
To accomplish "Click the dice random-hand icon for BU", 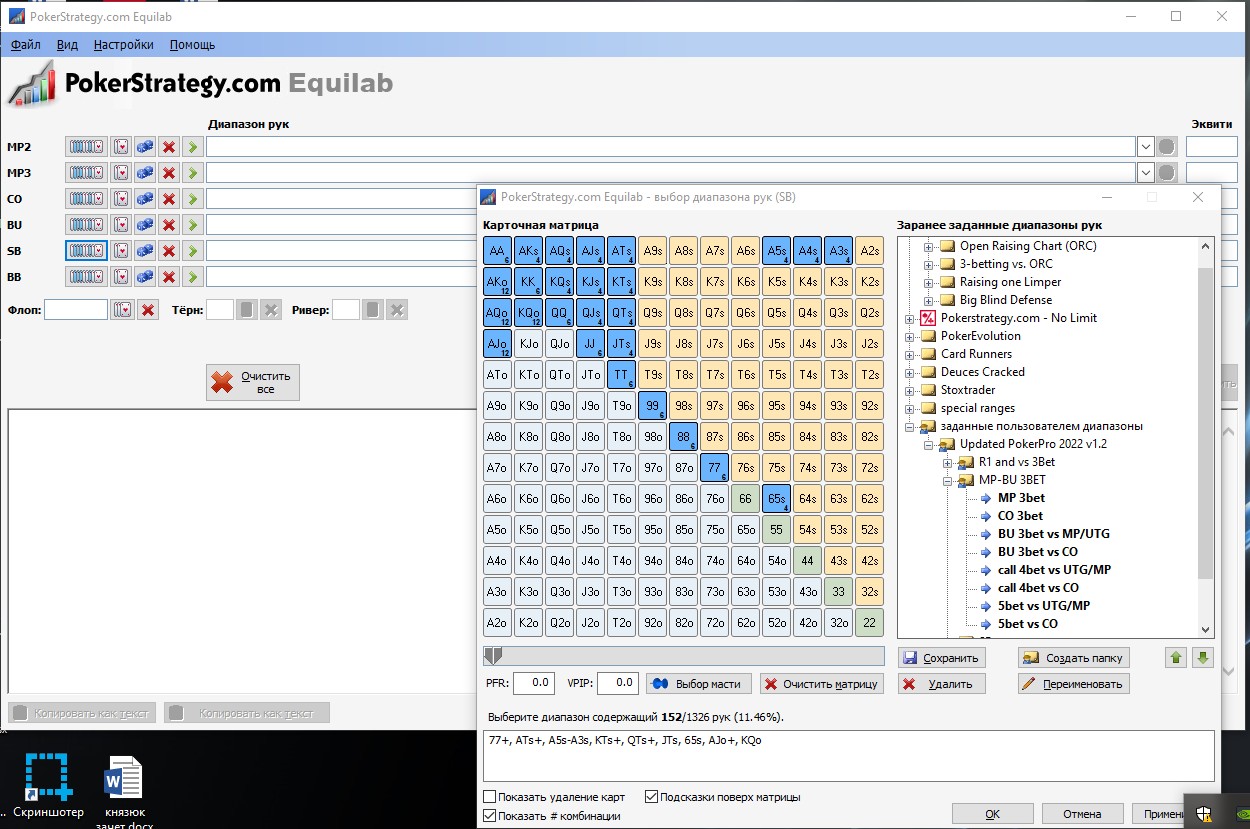I will click(145, 225).
